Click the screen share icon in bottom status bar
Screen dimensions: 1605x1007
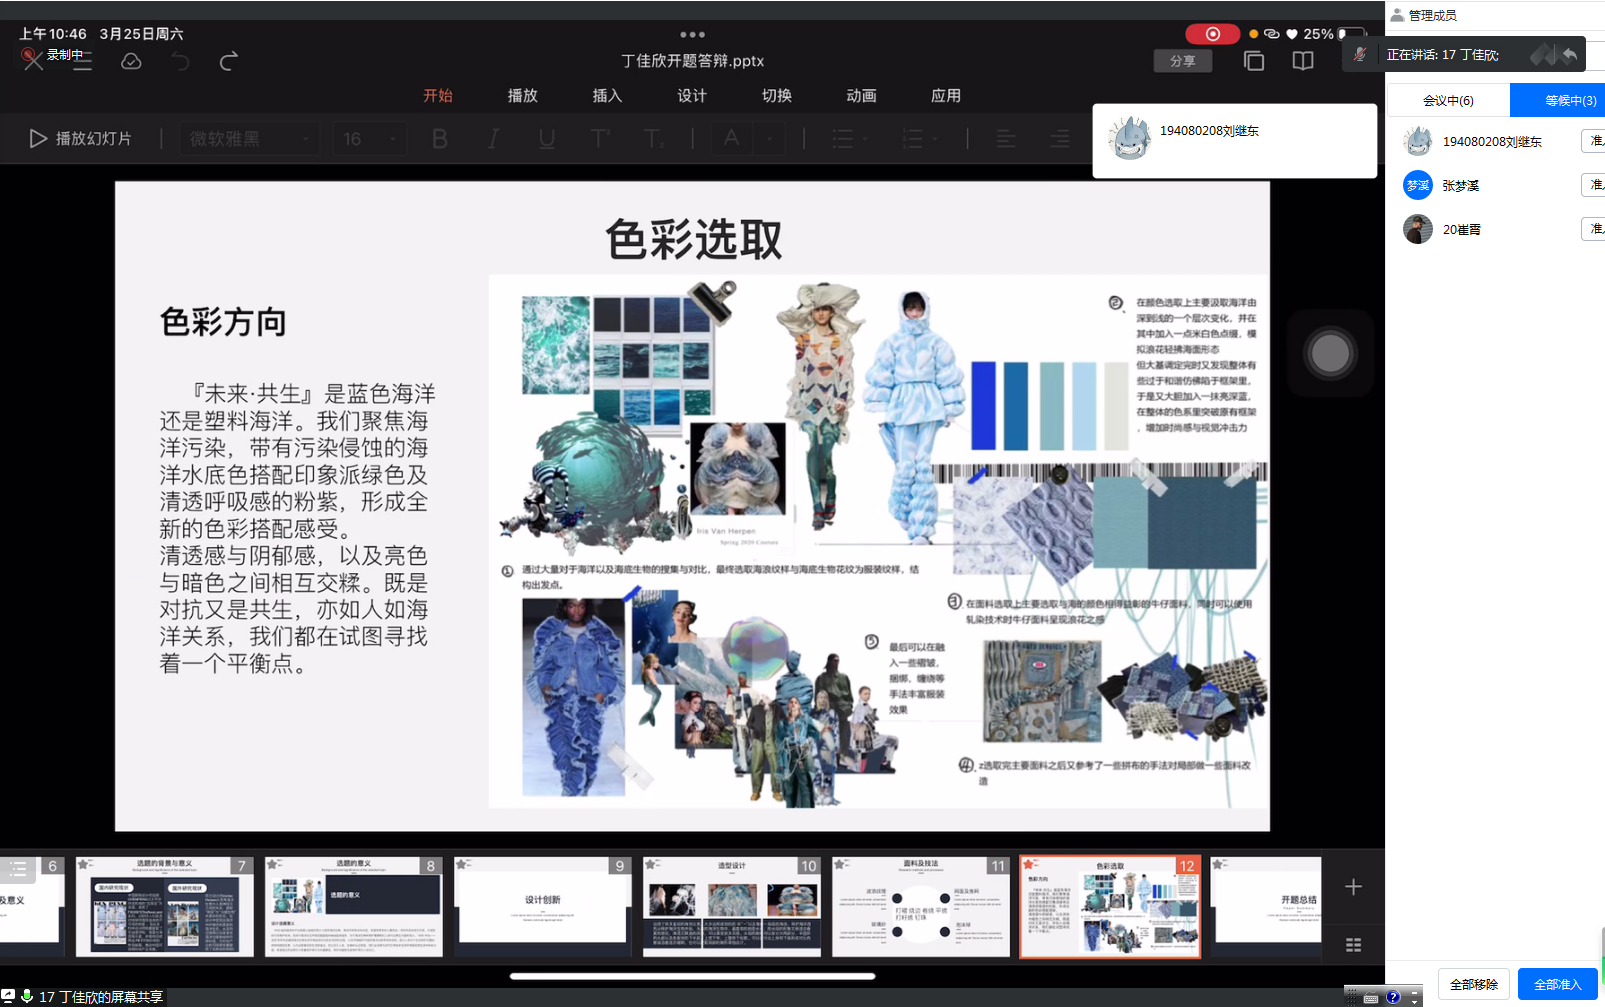click(8, 996)
